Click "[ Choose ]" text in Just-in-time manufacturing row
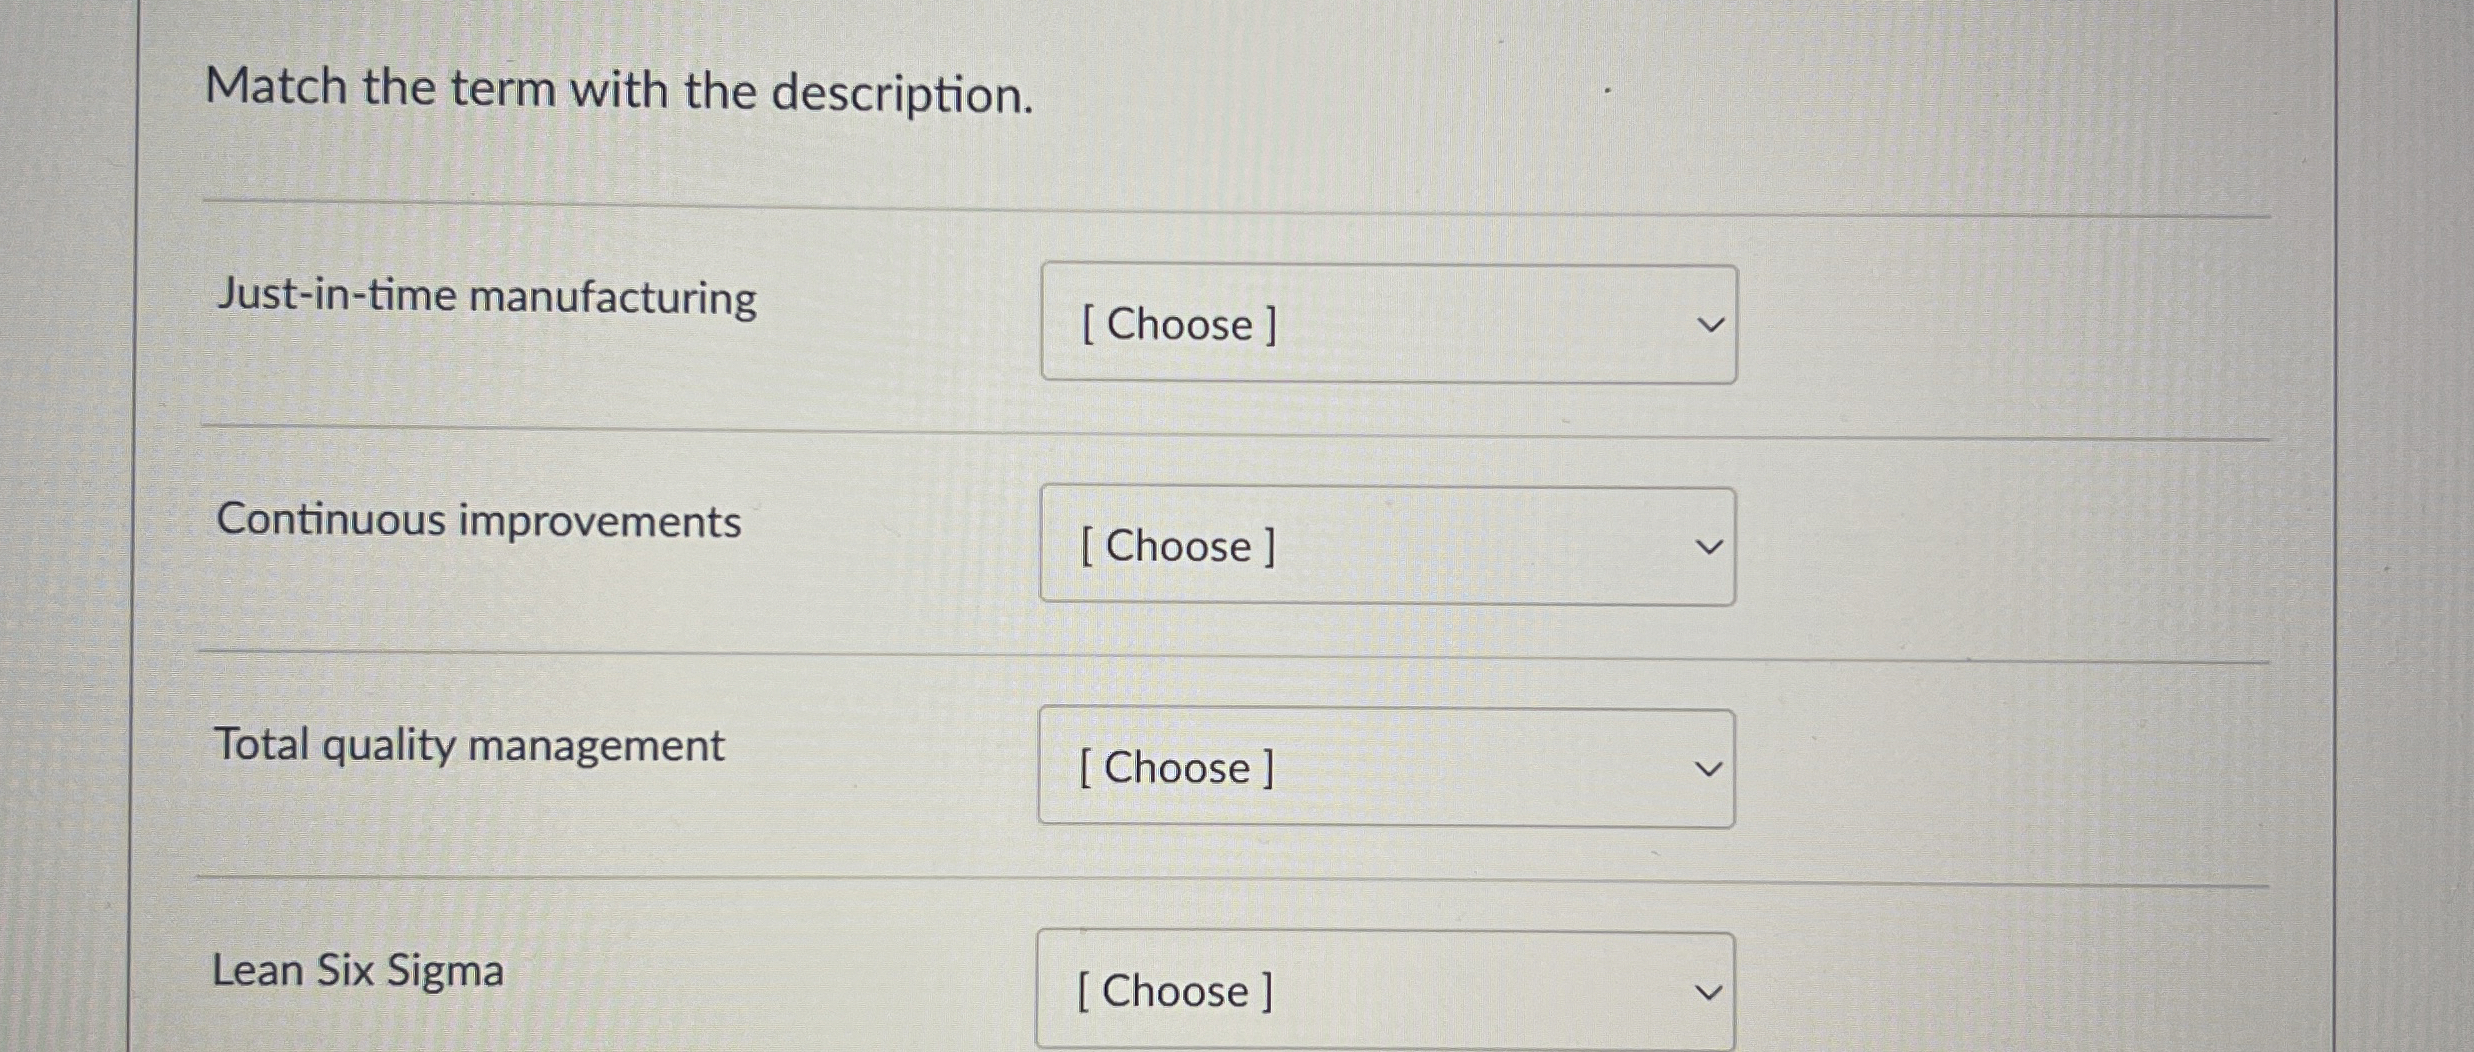Viewport: 2474px width, 1052px height. [1179, 325]
